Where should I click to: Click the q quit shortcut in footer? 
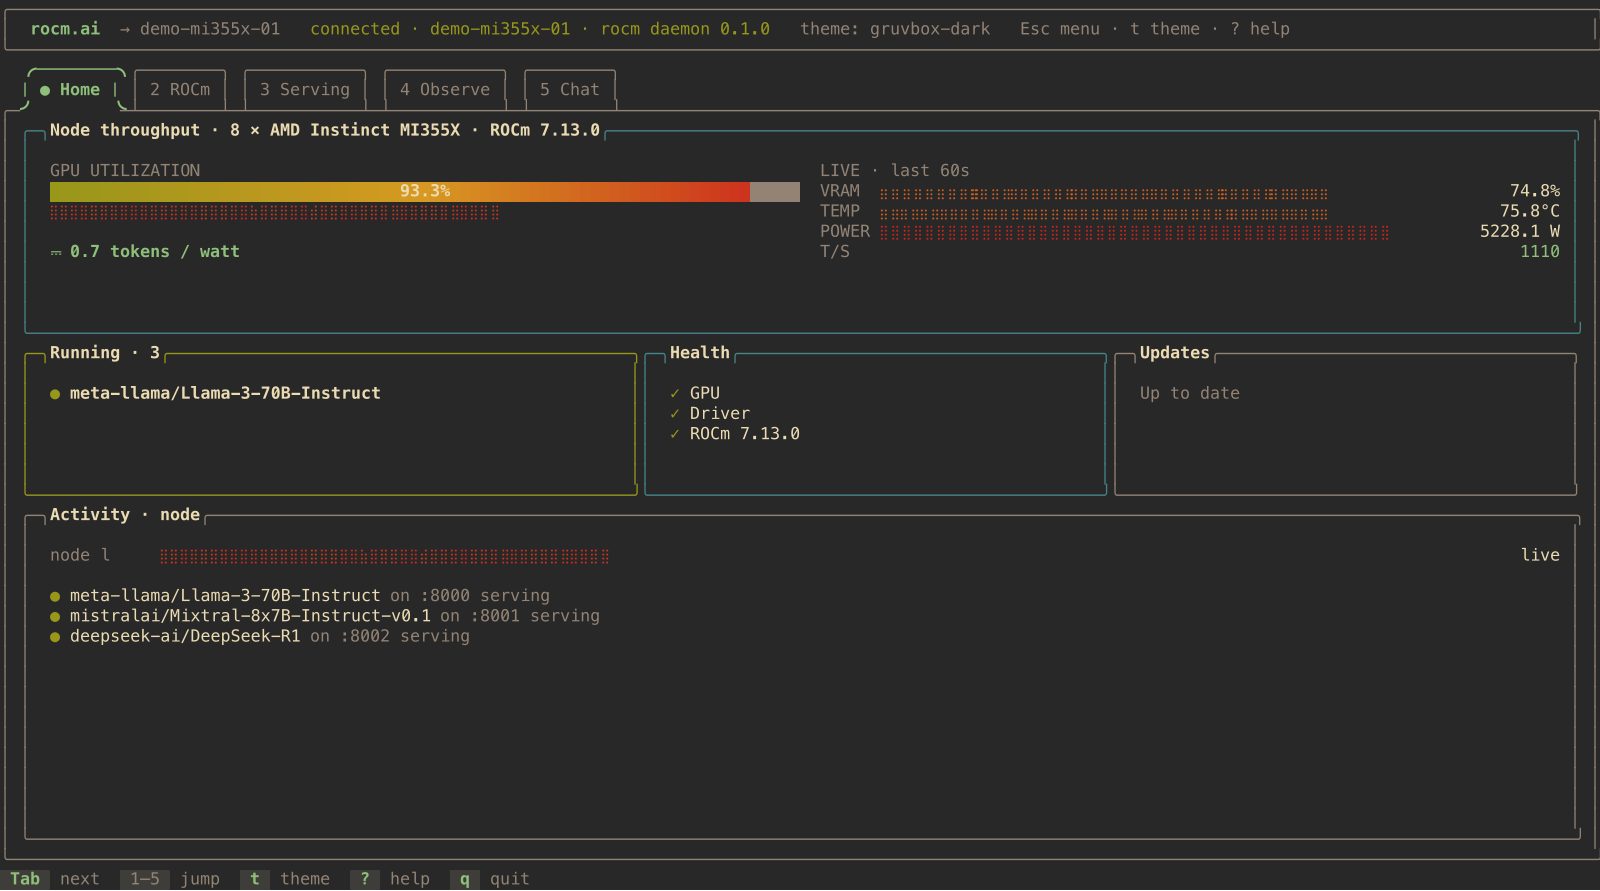pyautogui.click(x=490, y=879)
